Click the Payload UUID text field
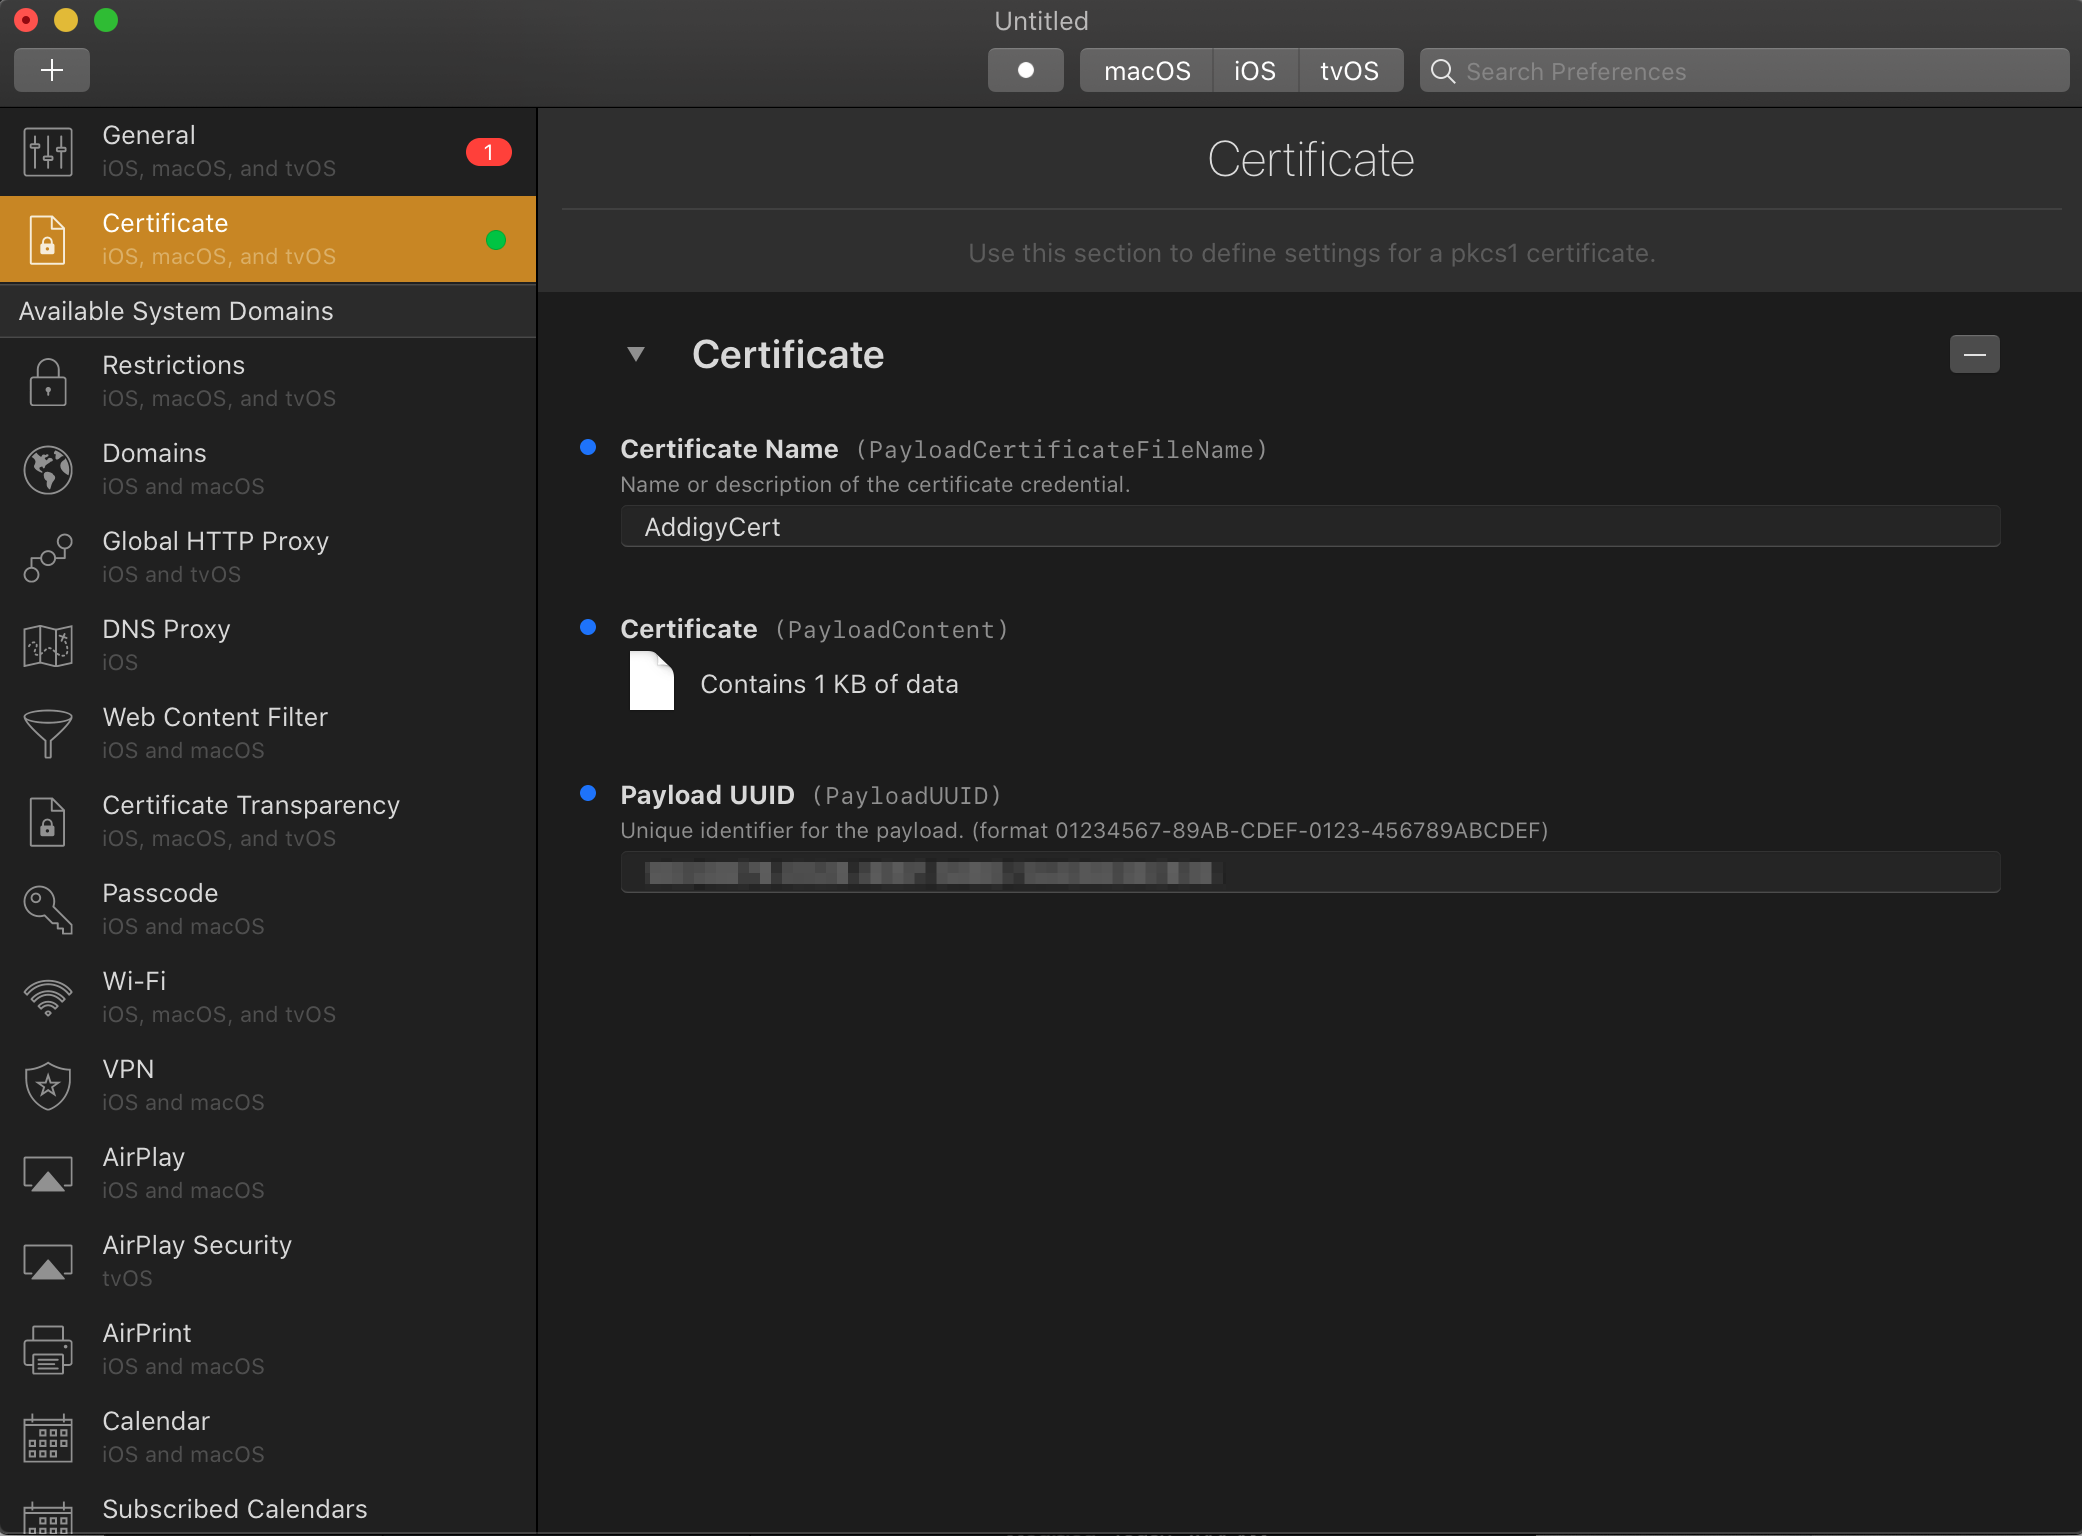Image resolution: width=2082 pixels, height=1536 pixels. tap(1310, 873)
